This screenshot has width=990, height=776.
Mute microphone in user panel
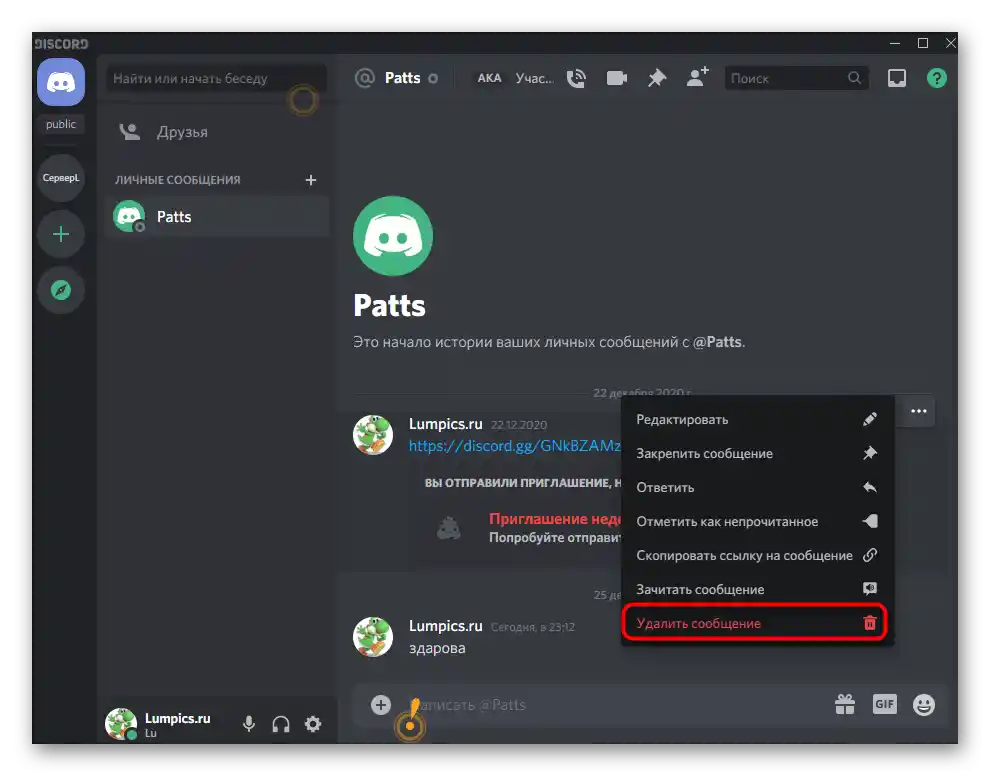click(x=249, y=724)
